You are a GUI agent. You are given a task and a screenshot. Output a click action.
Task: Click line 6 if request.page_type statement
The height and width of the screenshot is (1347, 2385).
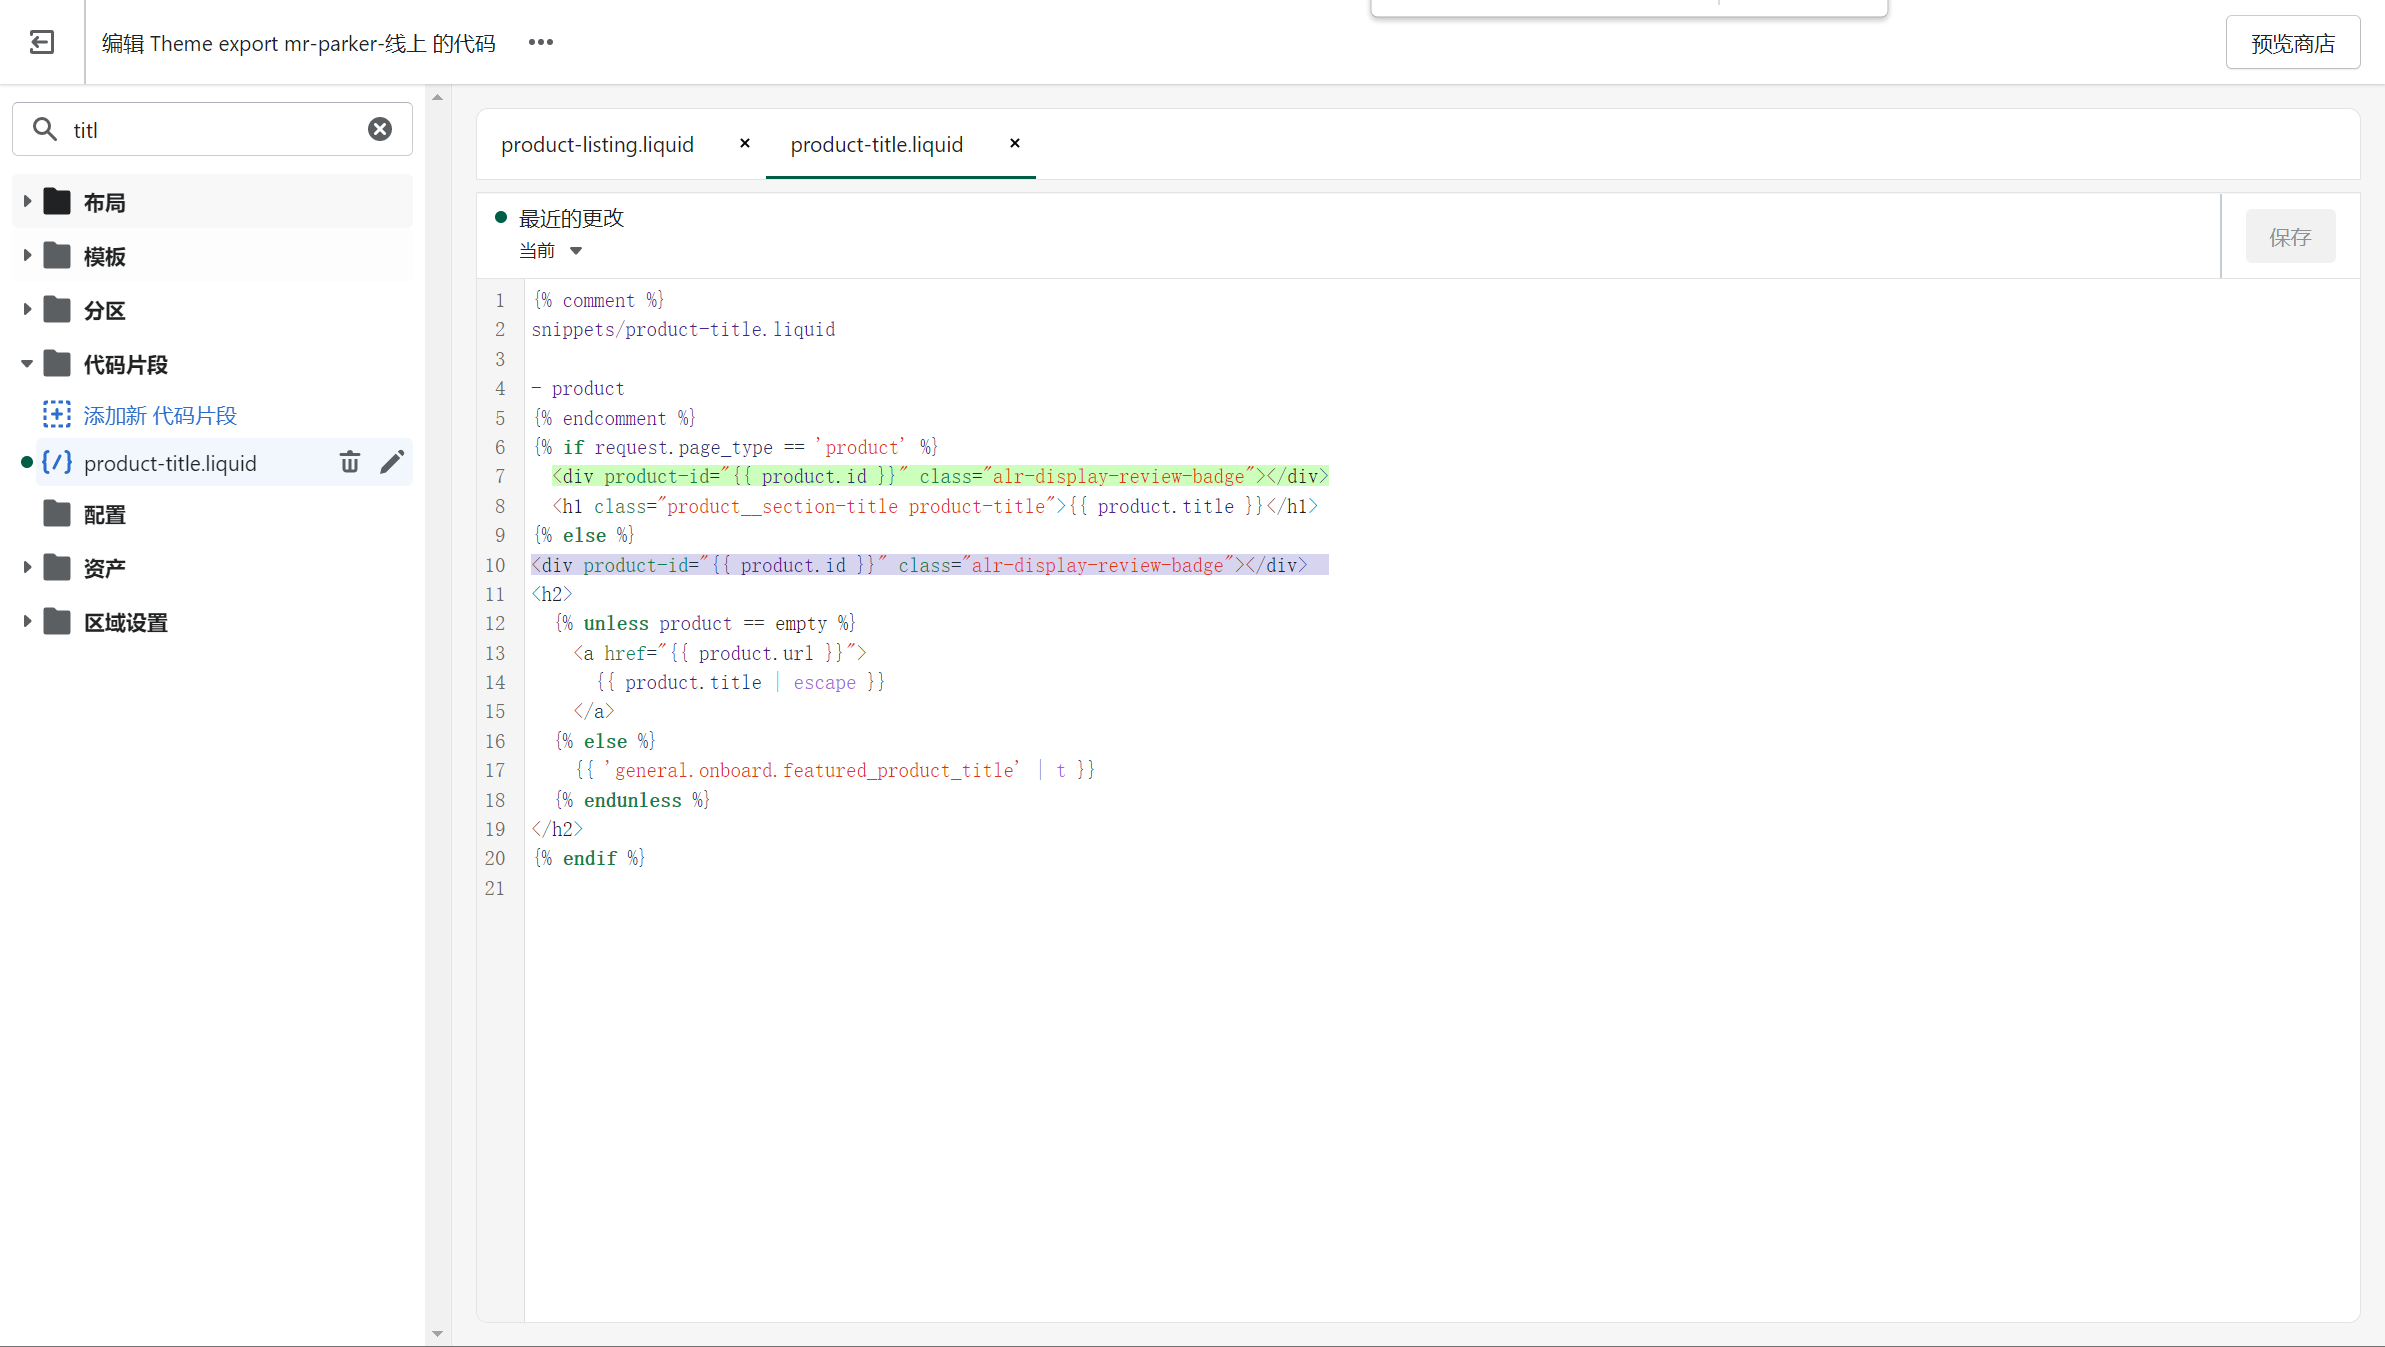(x=735, y=447)
